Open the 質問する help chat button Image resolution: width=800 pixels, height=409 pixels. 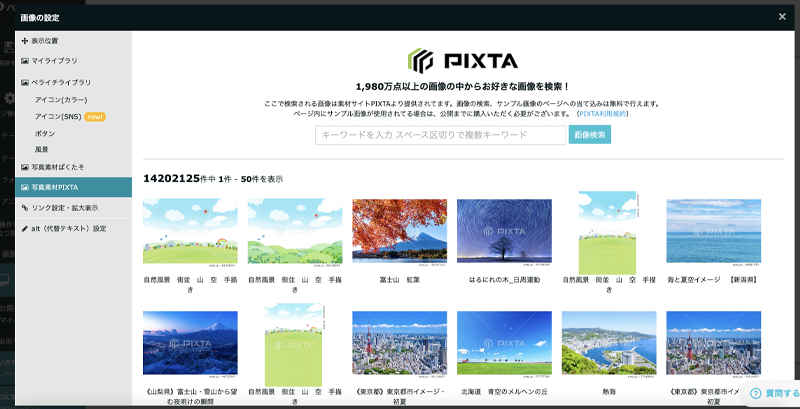click(x=772, y=394)
